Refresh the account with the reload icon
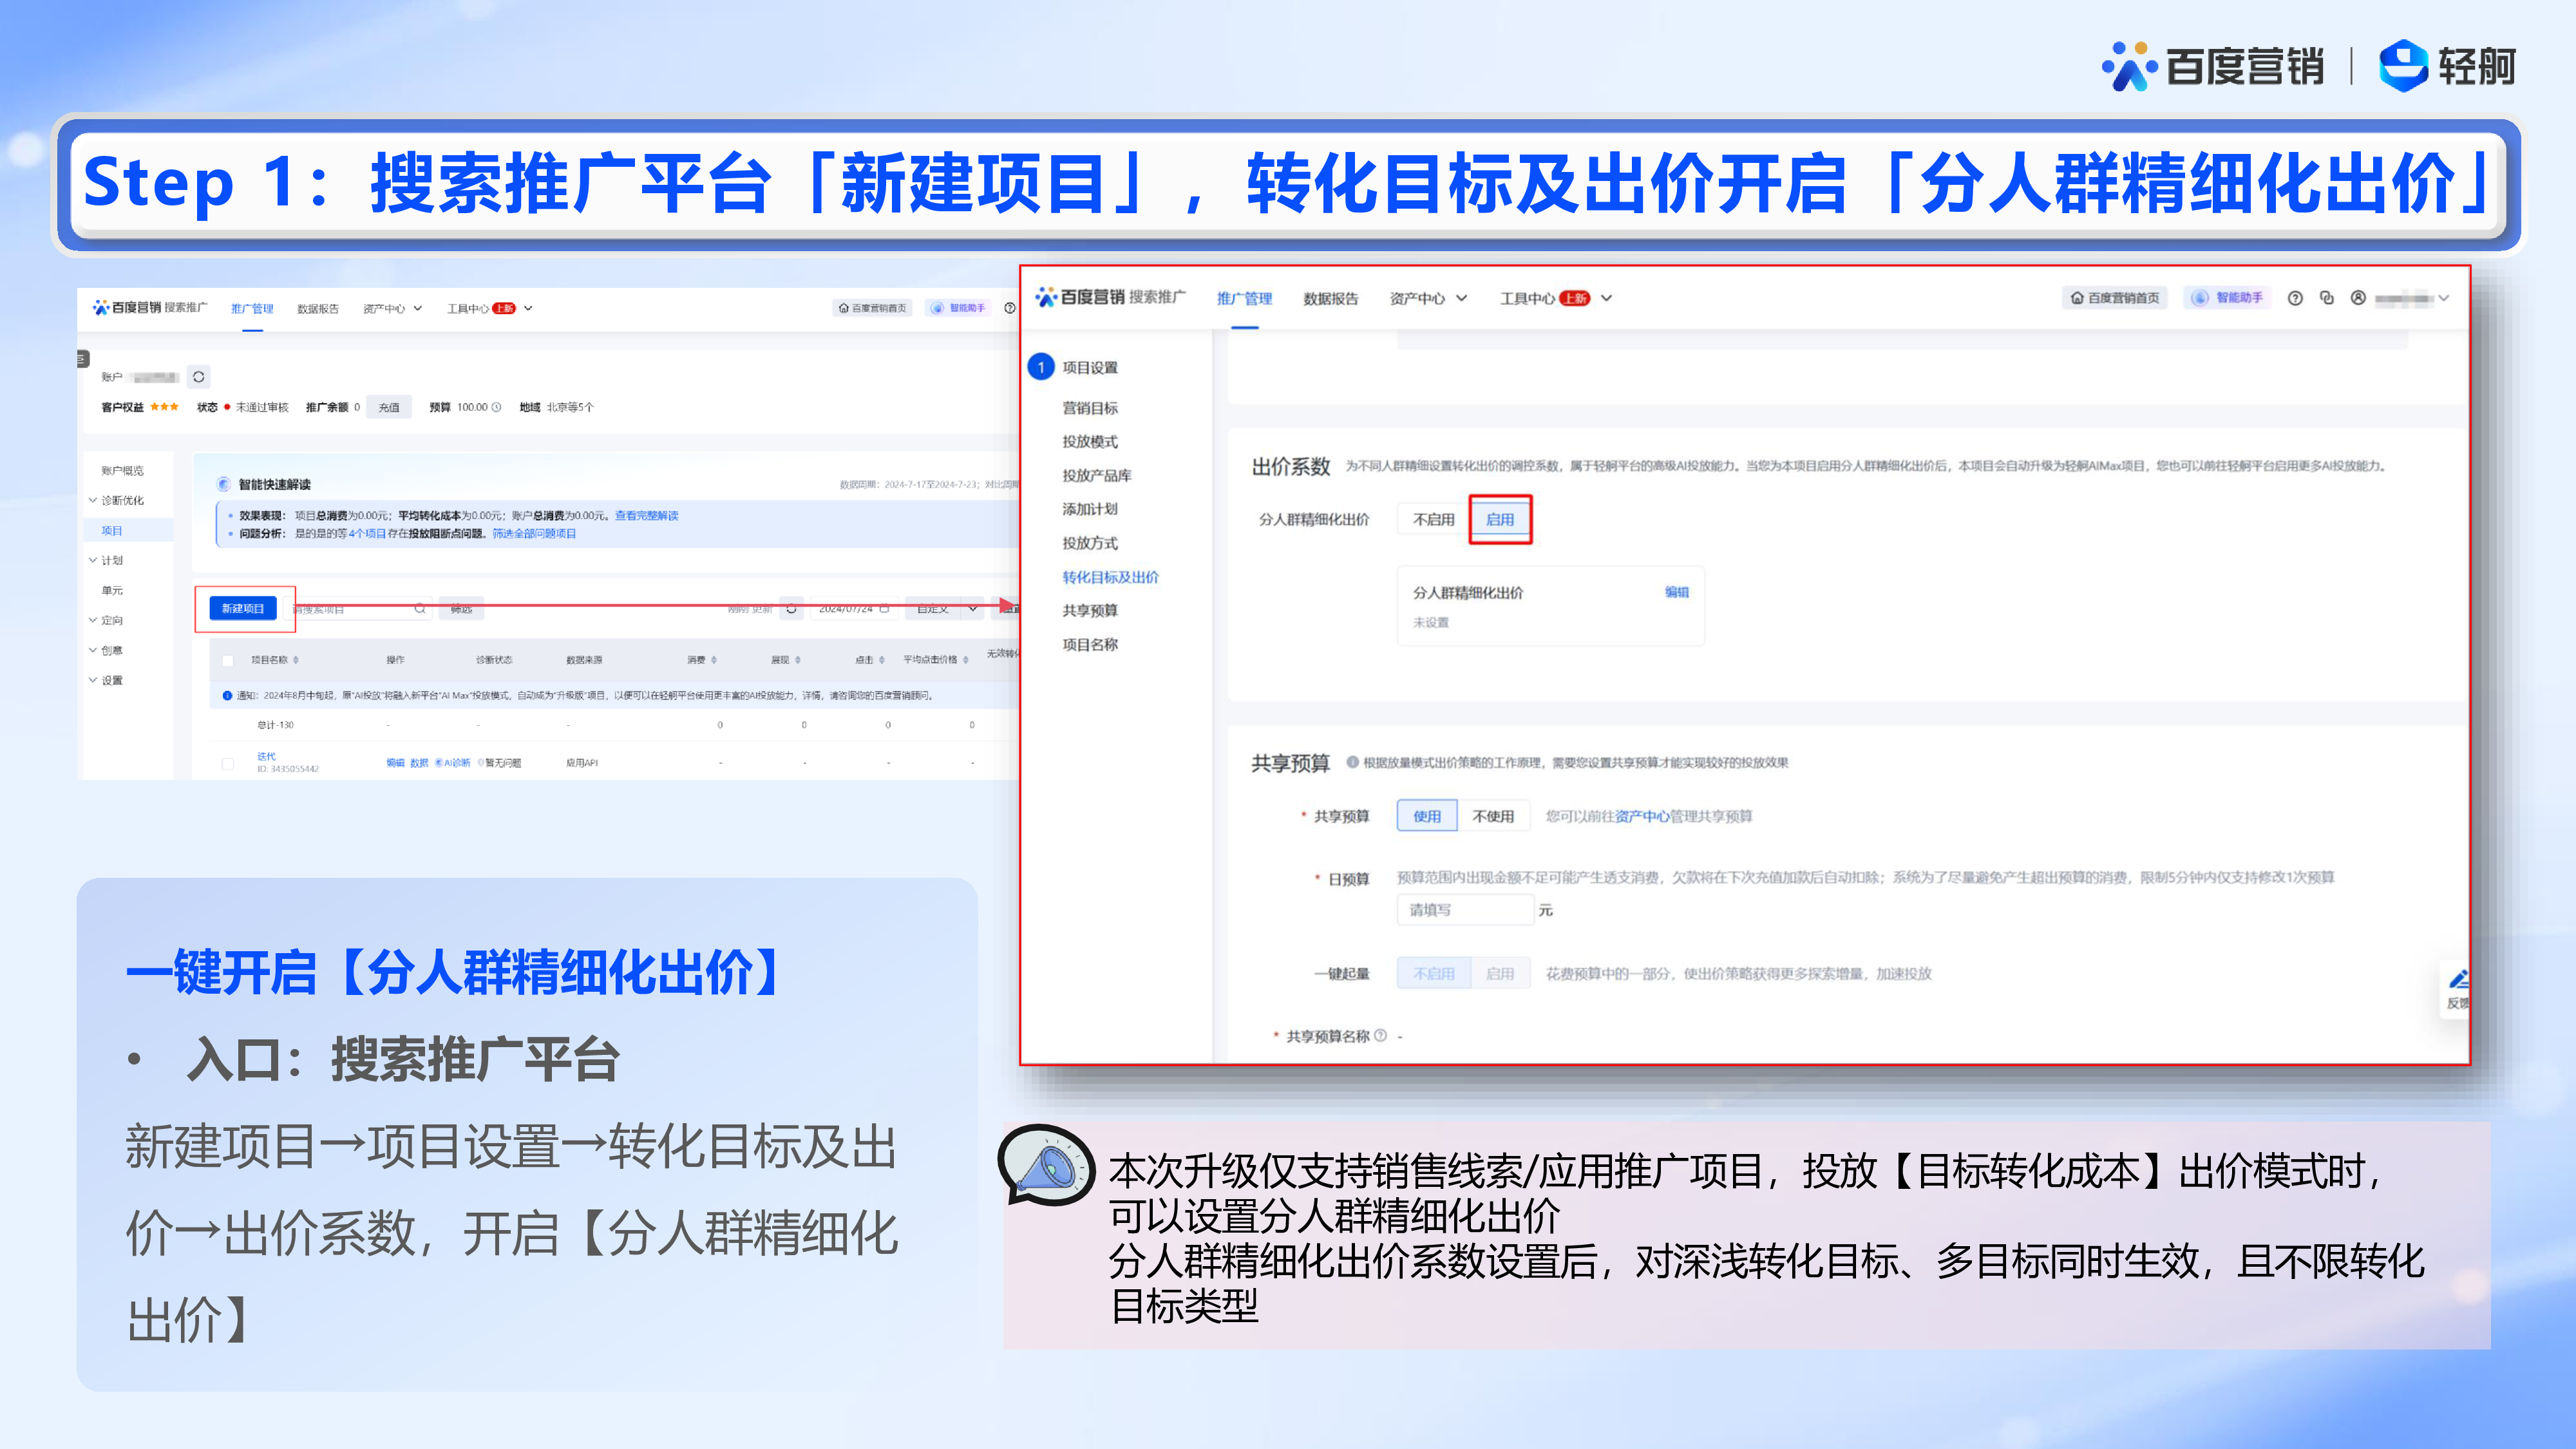Screen dimensions: 2576x1449 click(x=198, y=377)
